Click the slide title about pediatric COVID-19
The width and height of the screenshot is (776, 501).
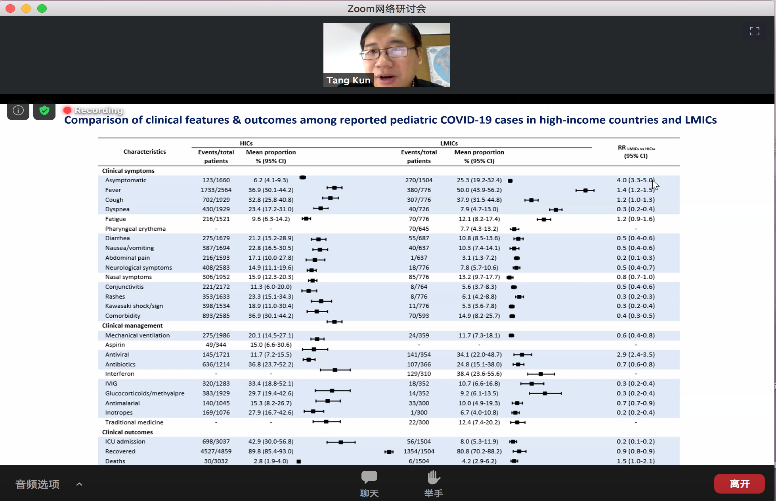(390, 120)
